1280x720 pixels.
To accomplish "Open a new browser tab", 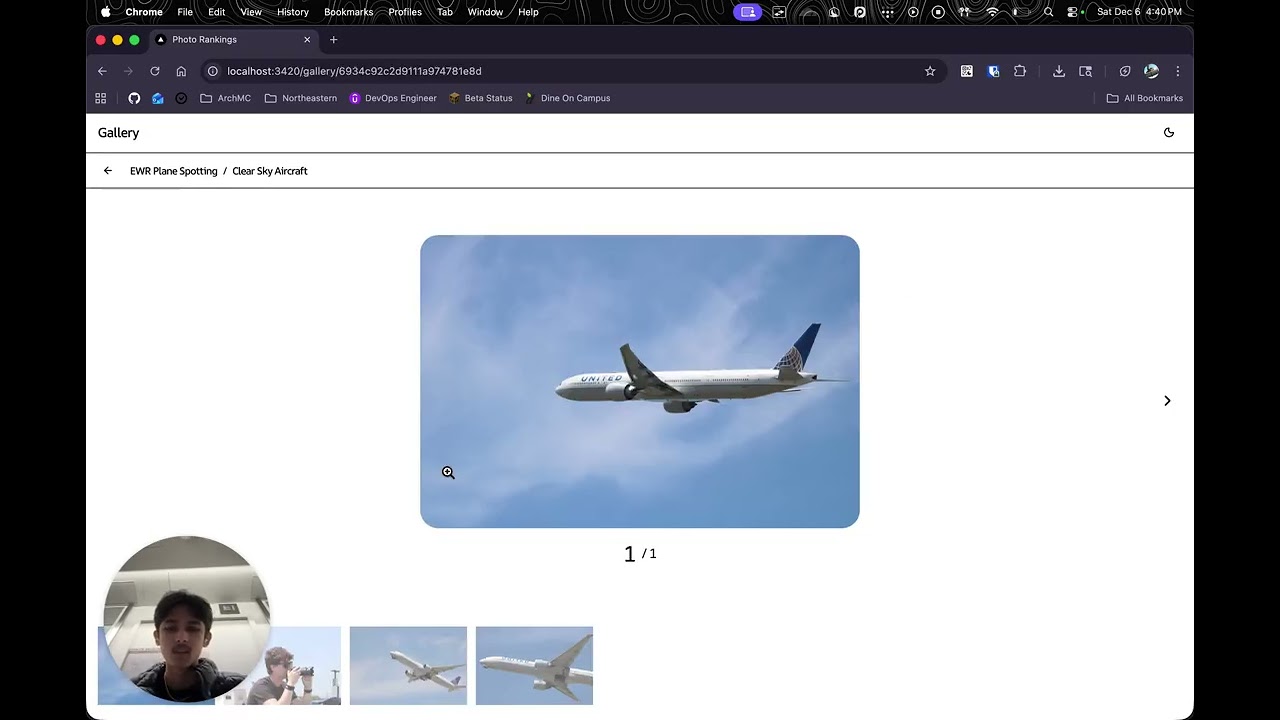I will click(334, 39).
